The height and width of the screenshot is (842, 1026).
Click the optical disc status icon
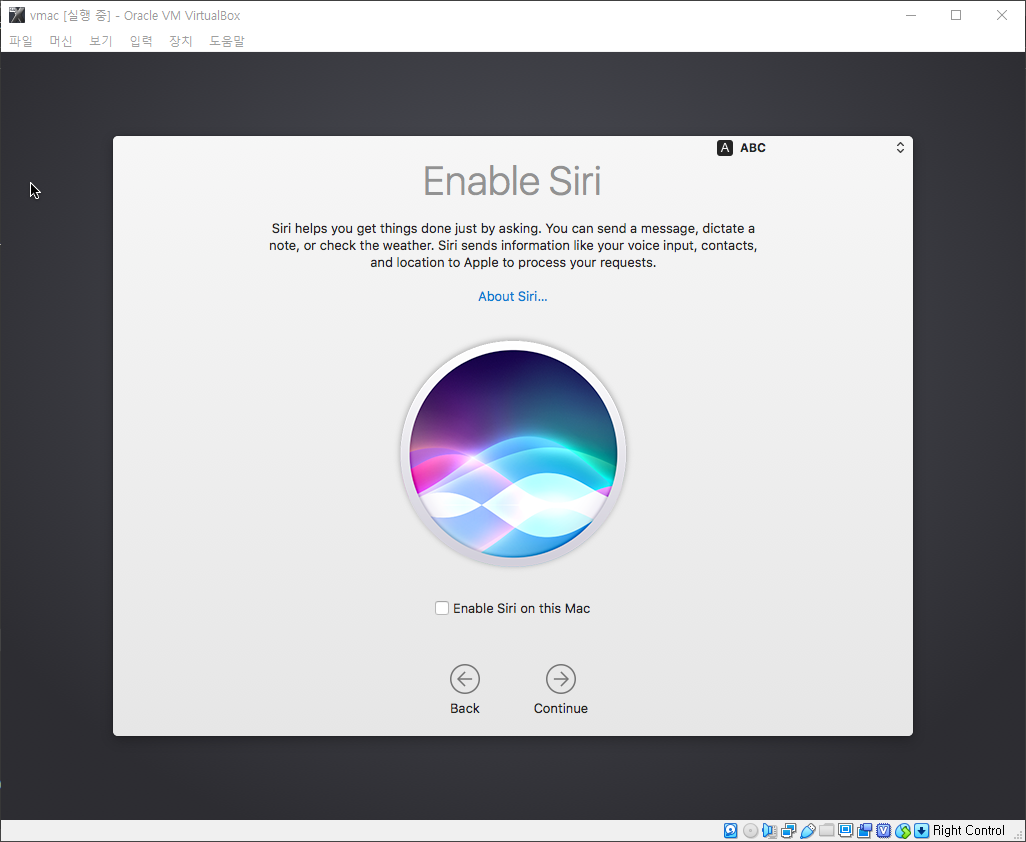tap(751, 830)
